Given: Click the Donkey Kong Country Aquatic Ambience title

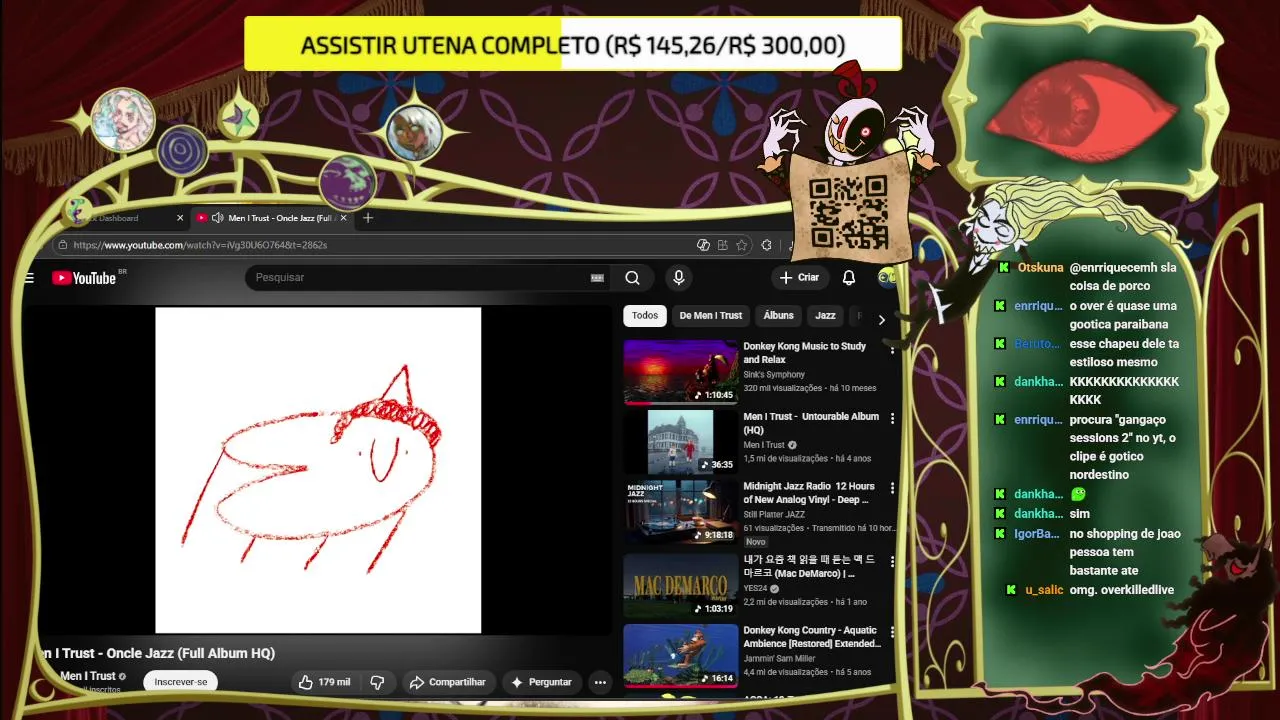Looking at the screenshot, I should pyautogui.click(x=812, y=637).
